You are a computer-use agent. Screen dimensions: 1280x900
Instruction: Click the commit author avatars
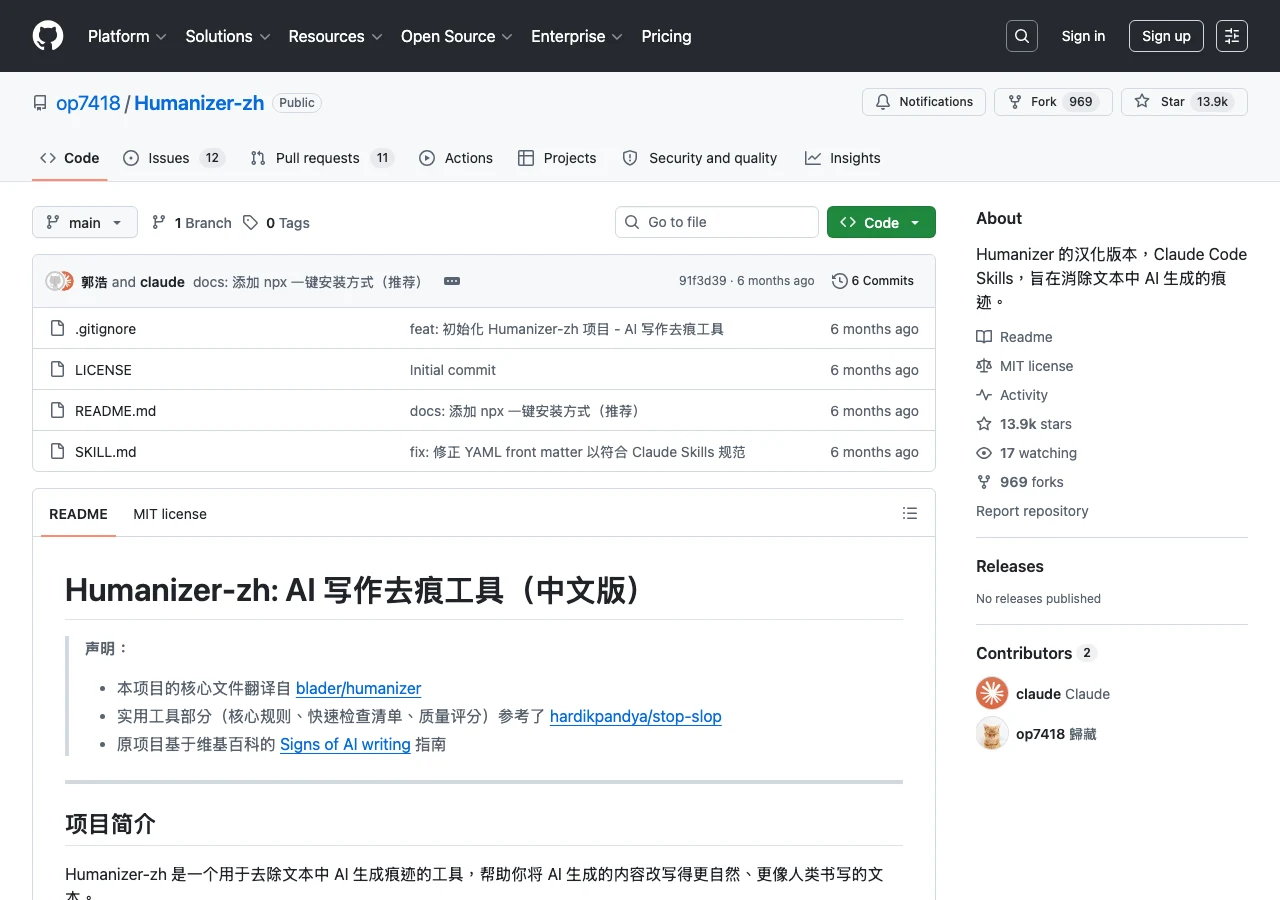[60, 281]
